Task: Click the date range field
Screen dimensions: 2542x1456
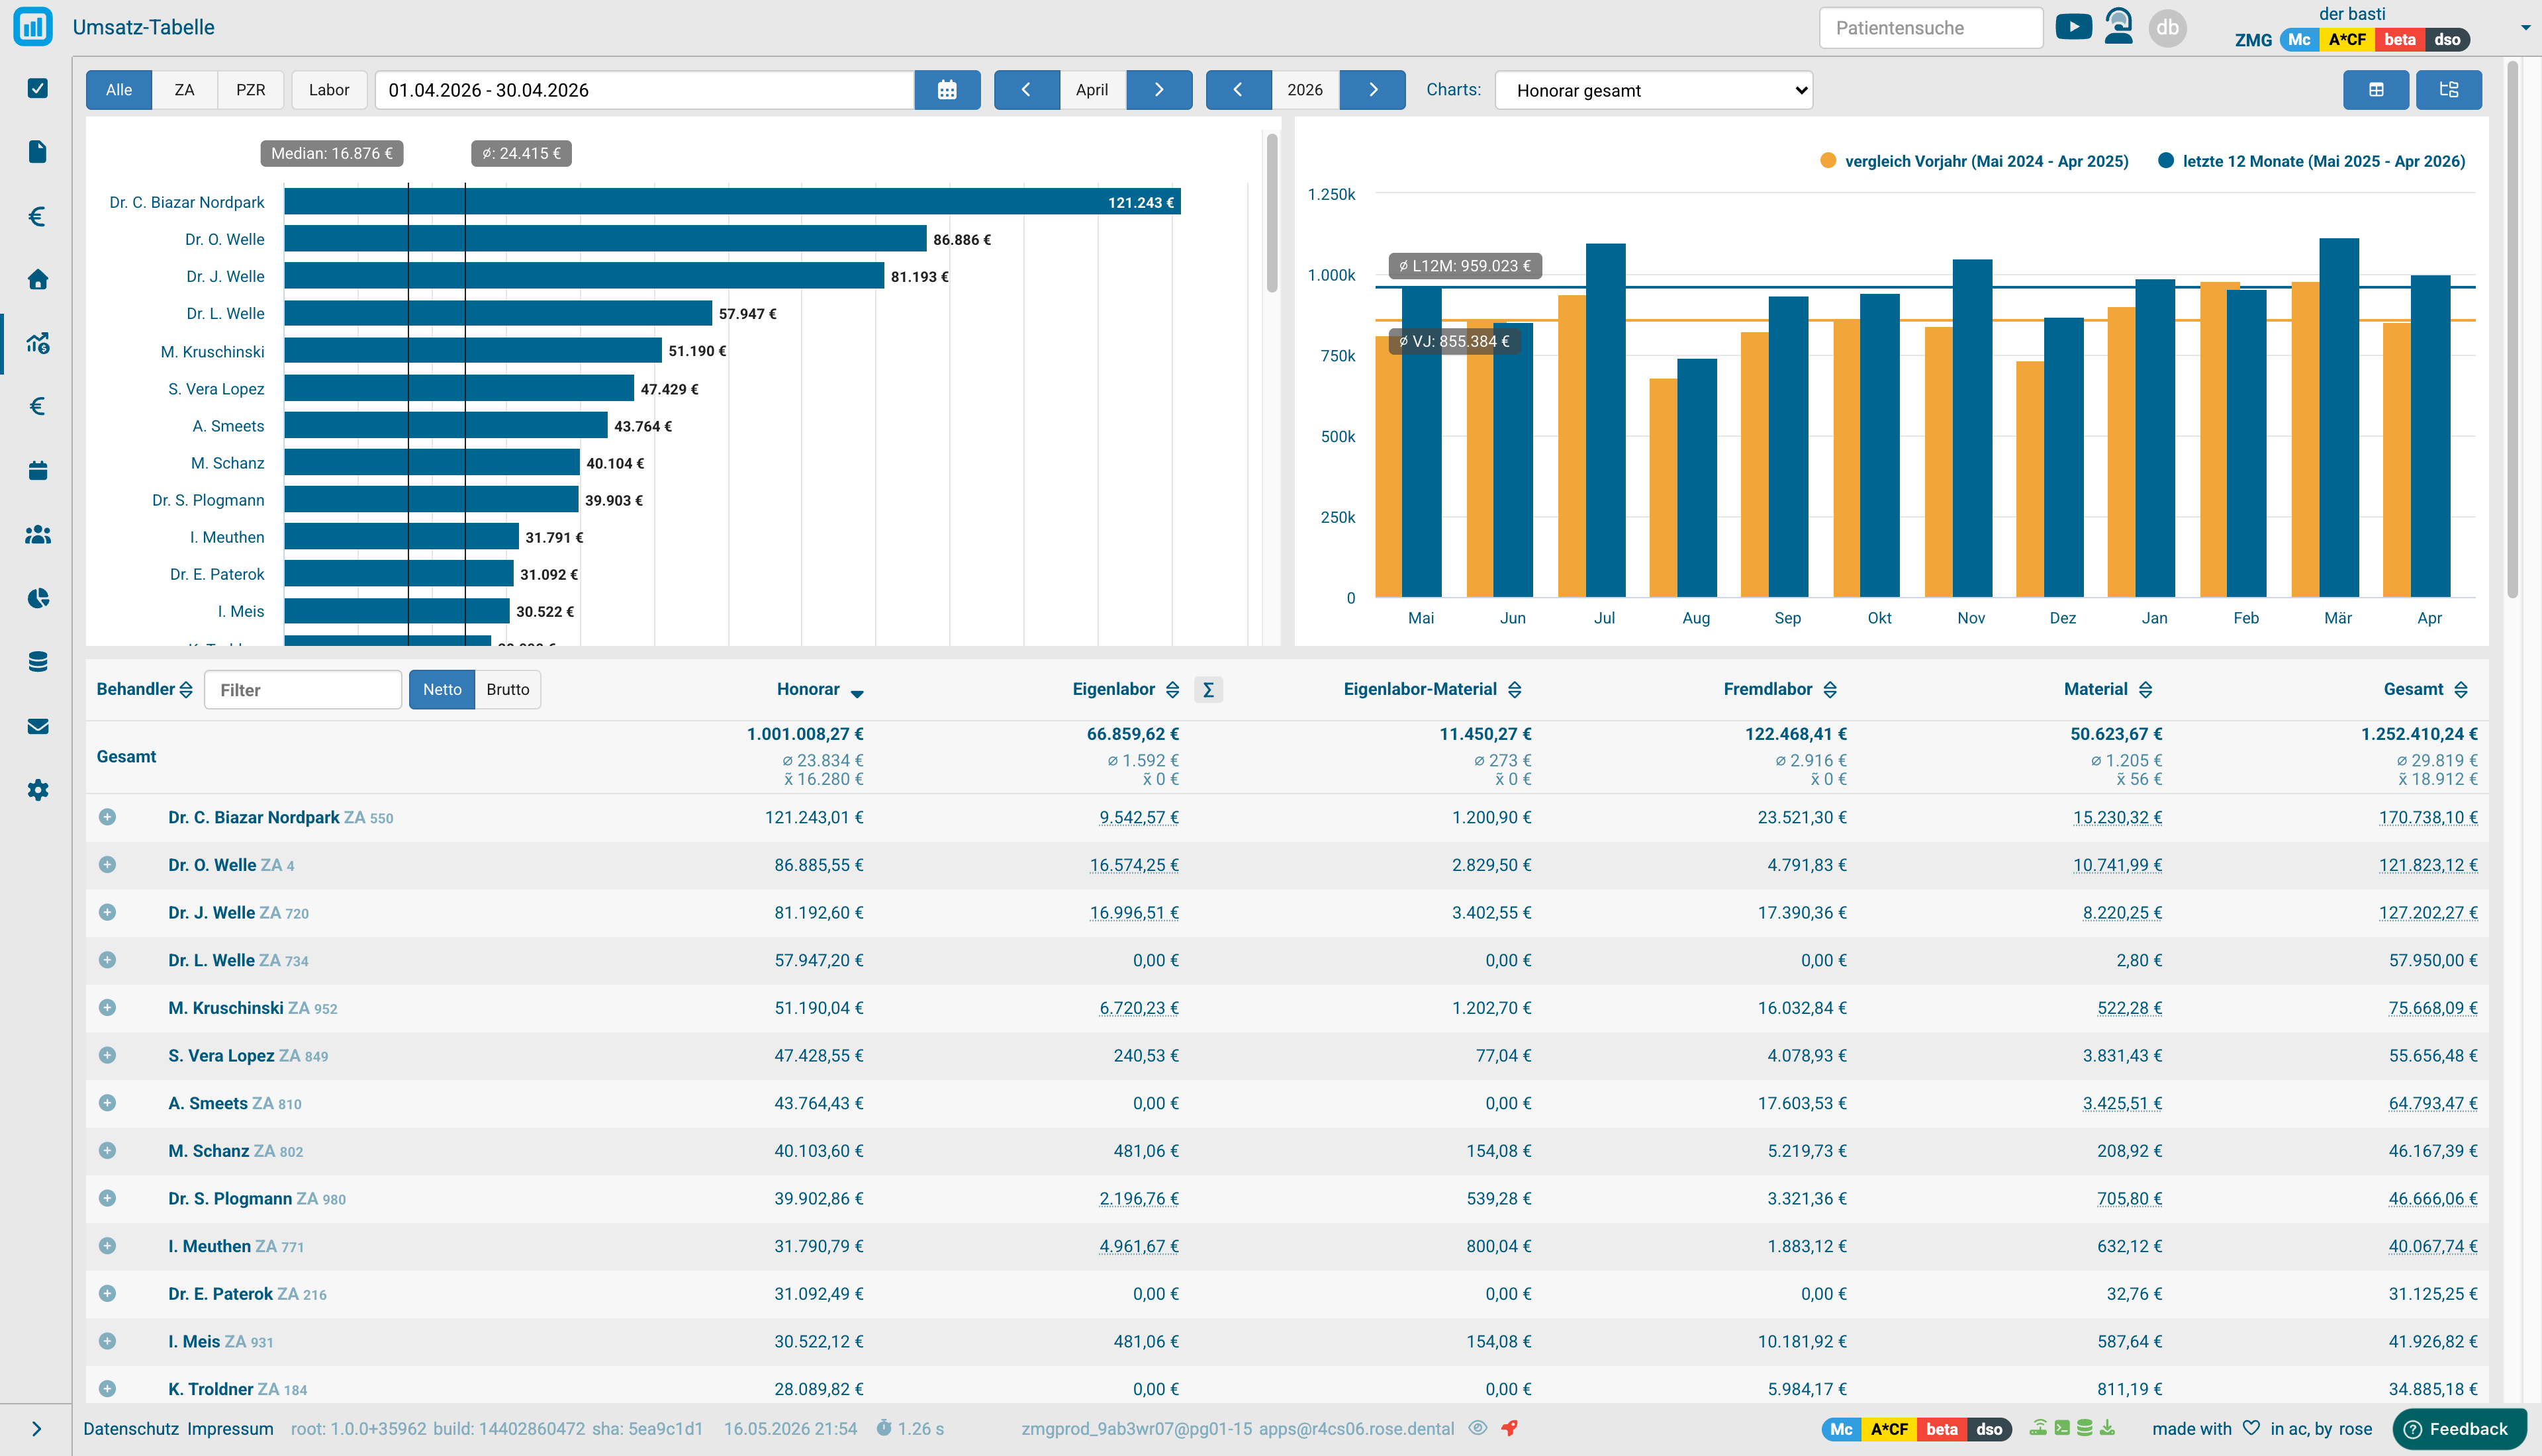Action: [x=645, y=90]
